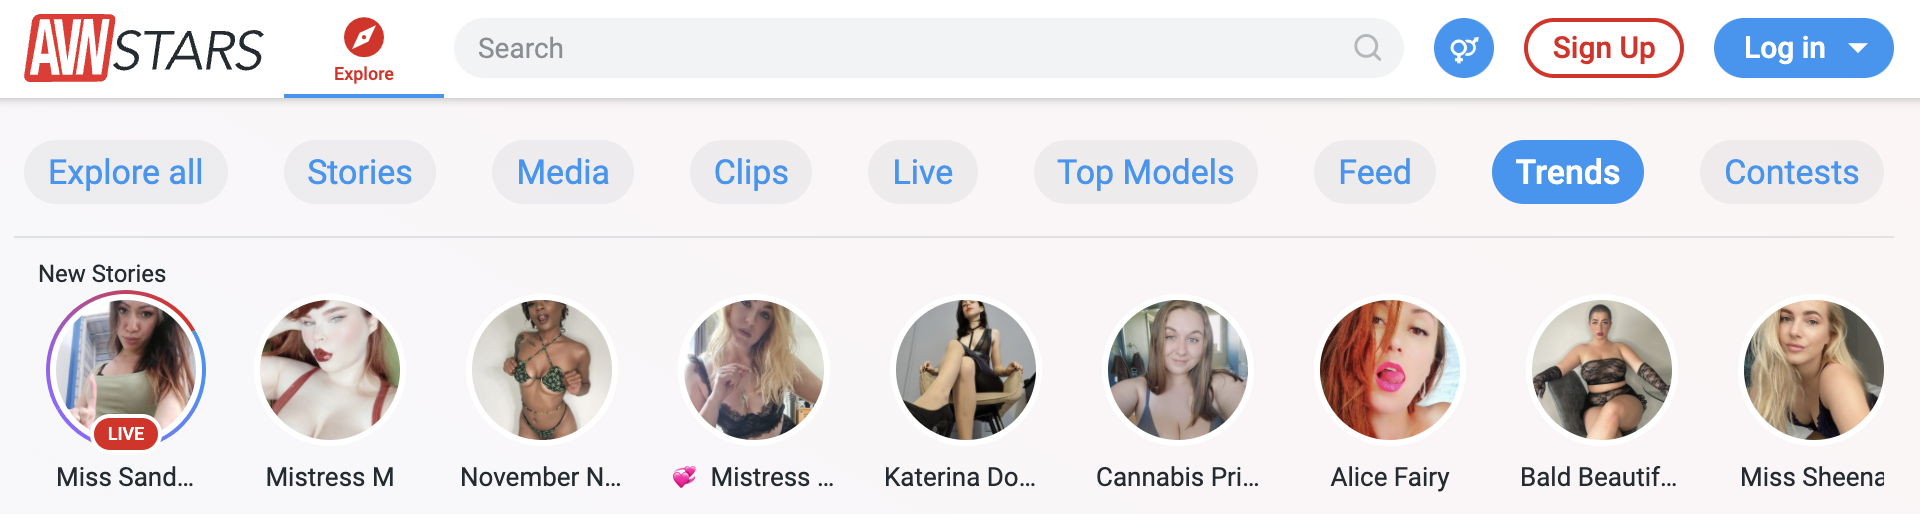Open the Explore compass icon
Viewport: 1920px width, 514px height.
[363, 39]
